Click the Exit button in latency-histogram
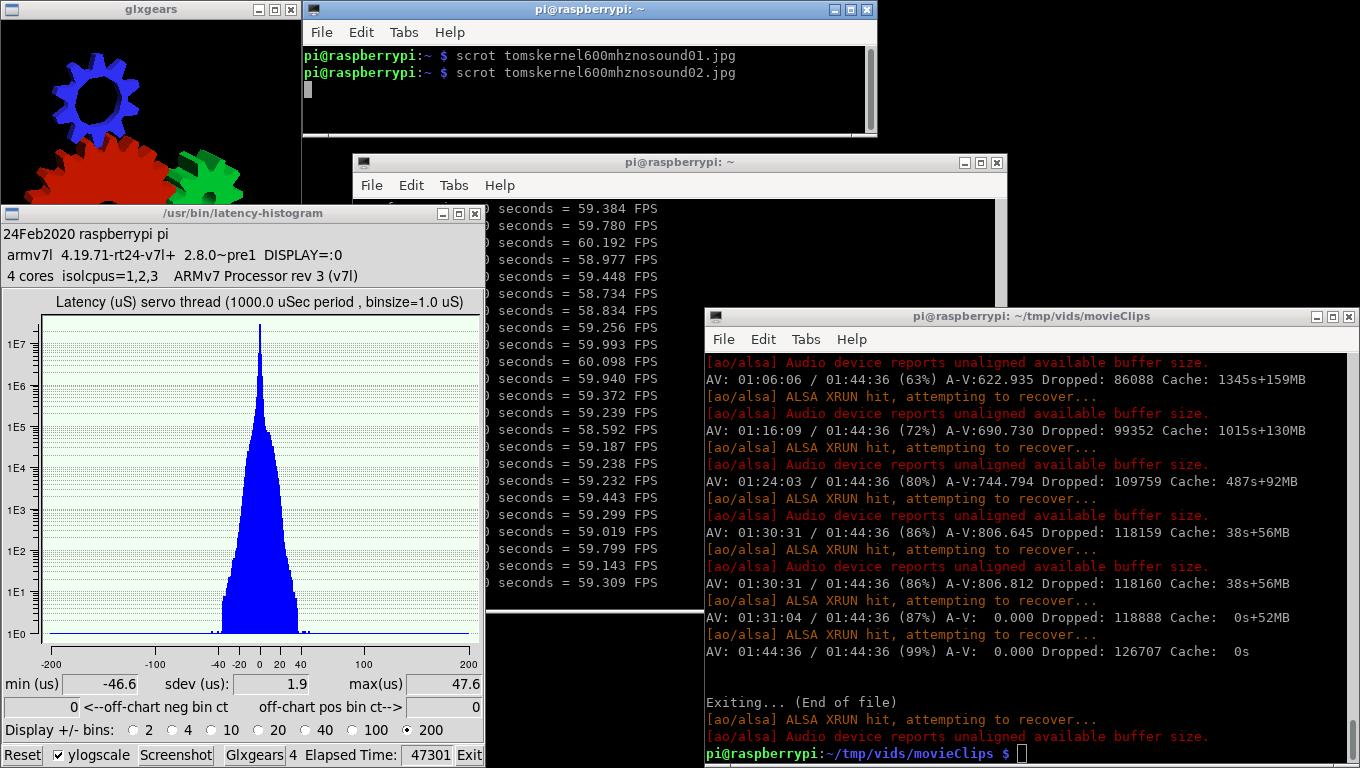The height and width of the screenshot is (768, 1360). click(469, 755)
